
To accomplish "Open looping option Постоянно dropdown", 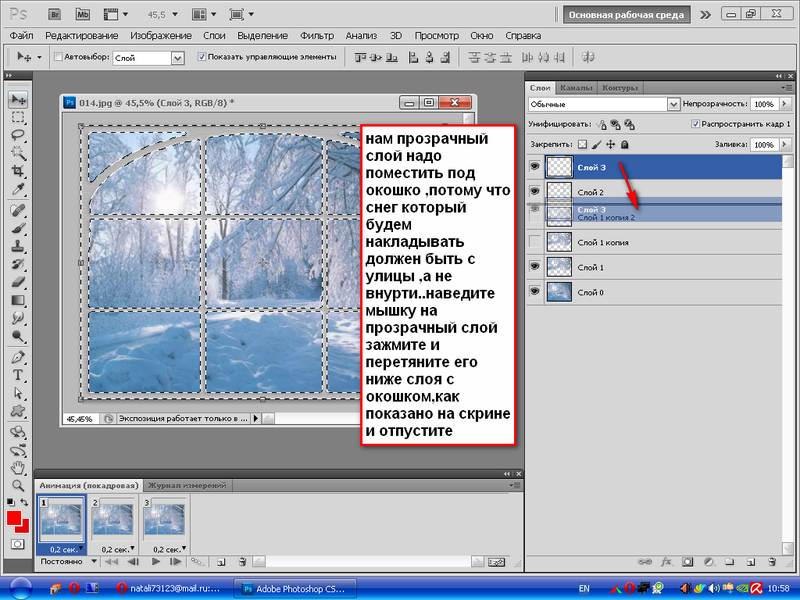I will click(x=94, y=561).
